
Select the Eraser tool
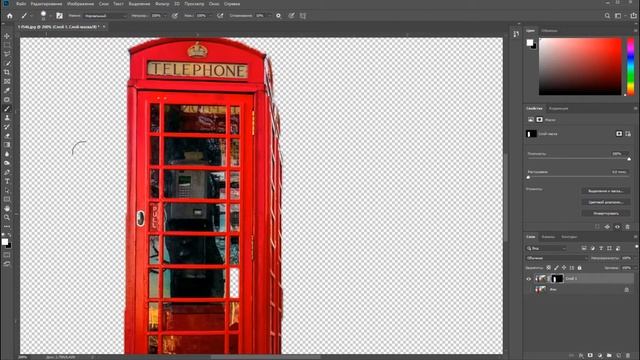[7, 136]
